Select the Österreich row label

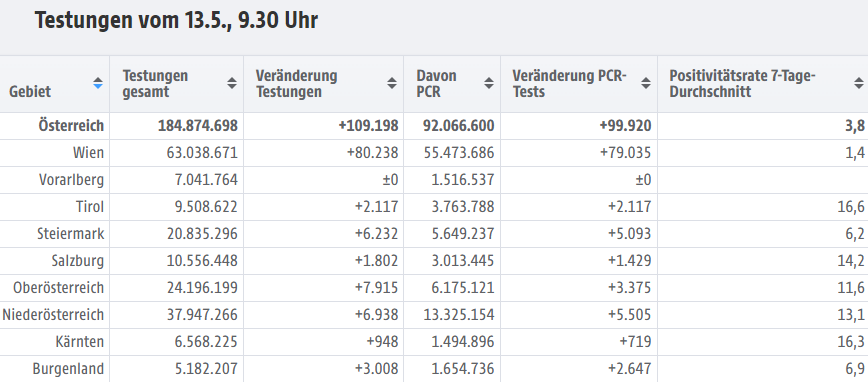[71, 126]
